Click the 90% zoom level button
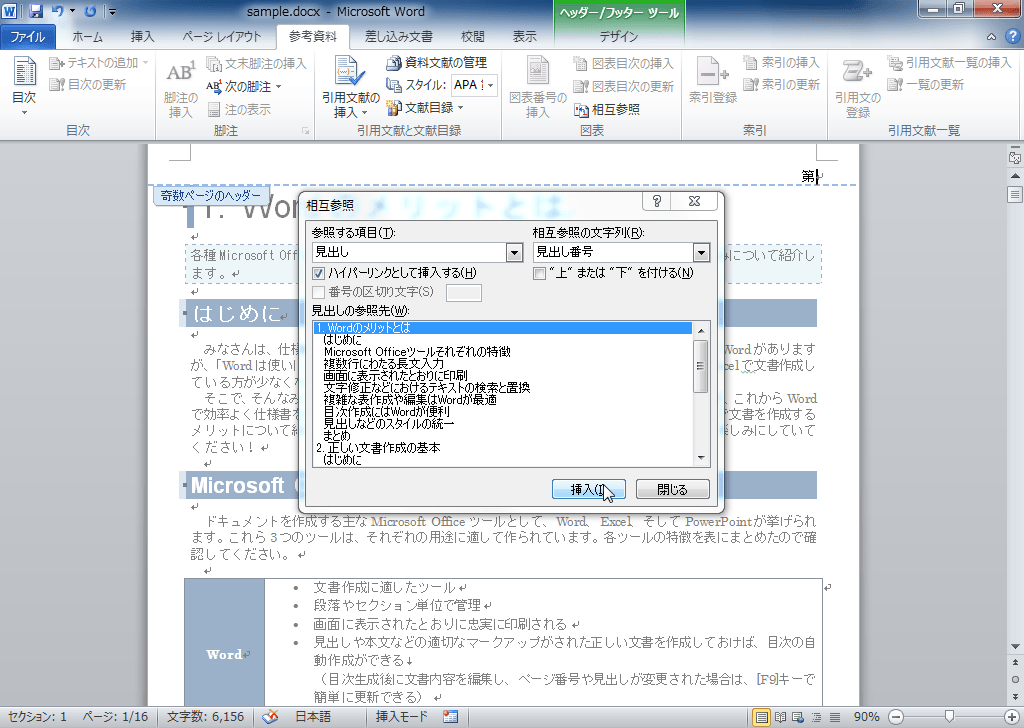 click(867, 717)
